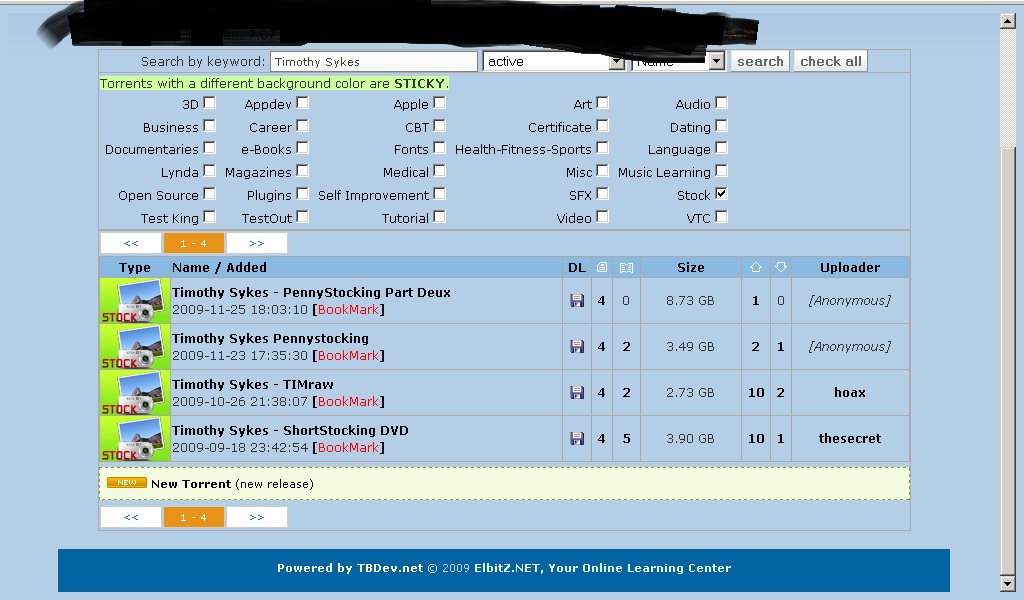Sort by the files column icon

point(601,267)
